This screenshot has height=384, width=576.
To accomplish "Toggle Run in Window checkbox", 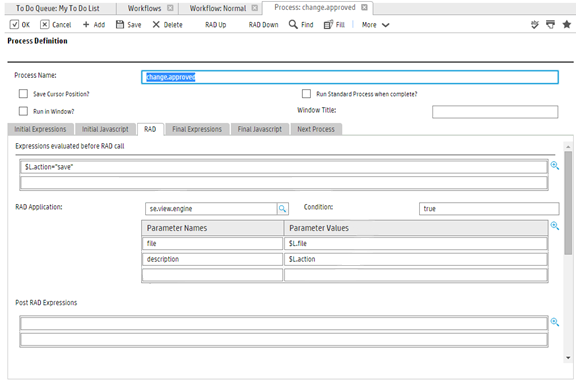I will tap(23, 111).
